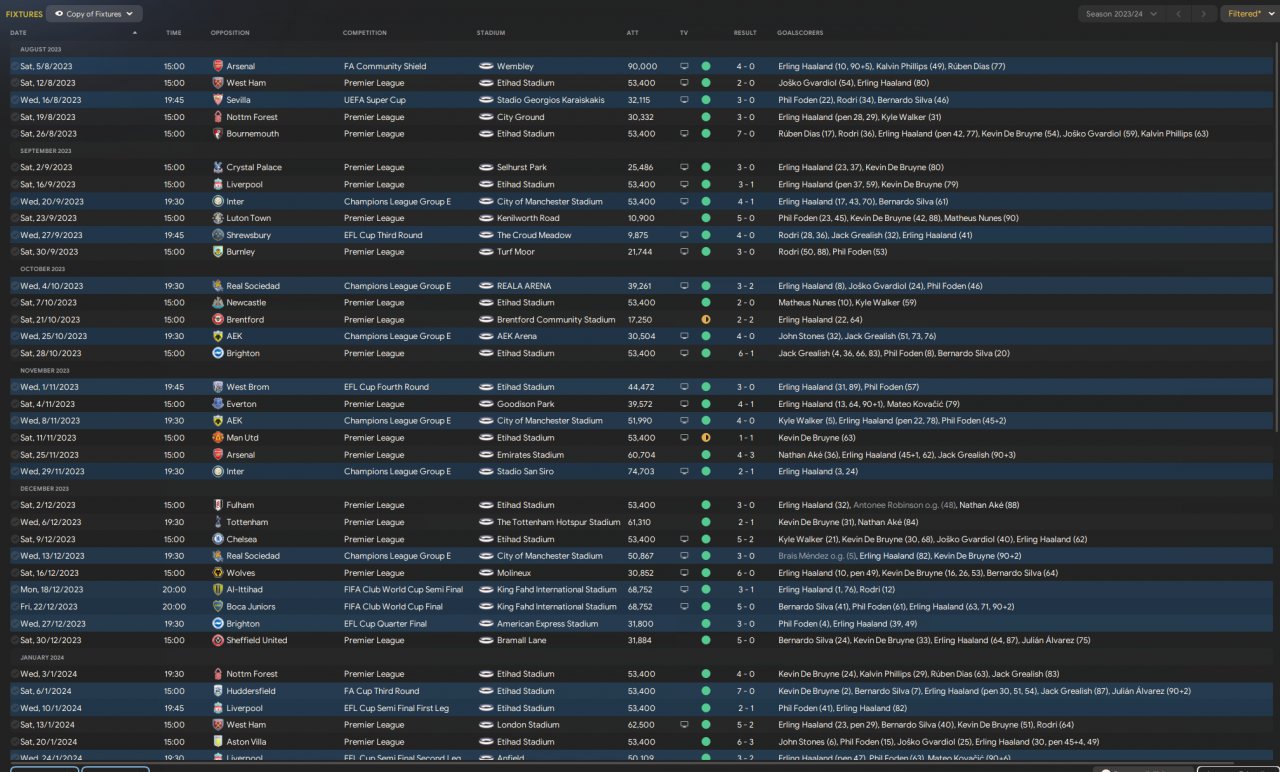Open the Filtered dropdown

(1248, 14)
